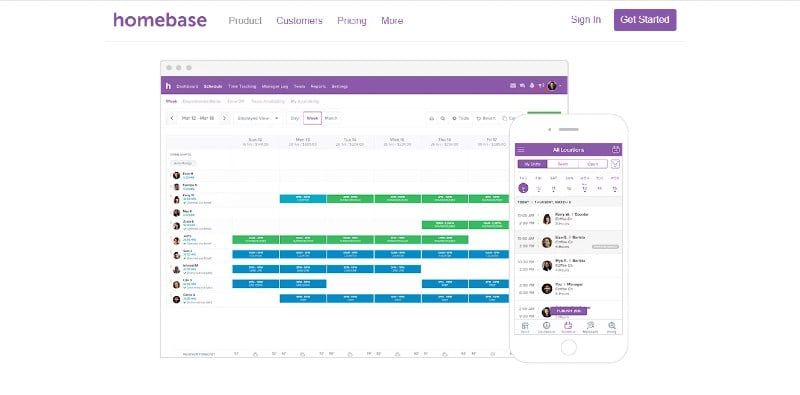Image resolution: width=800 pixels, height=395 pixels.
Task: Switch to the My Availability sub-tab
Action: click(x=305, y=101)
